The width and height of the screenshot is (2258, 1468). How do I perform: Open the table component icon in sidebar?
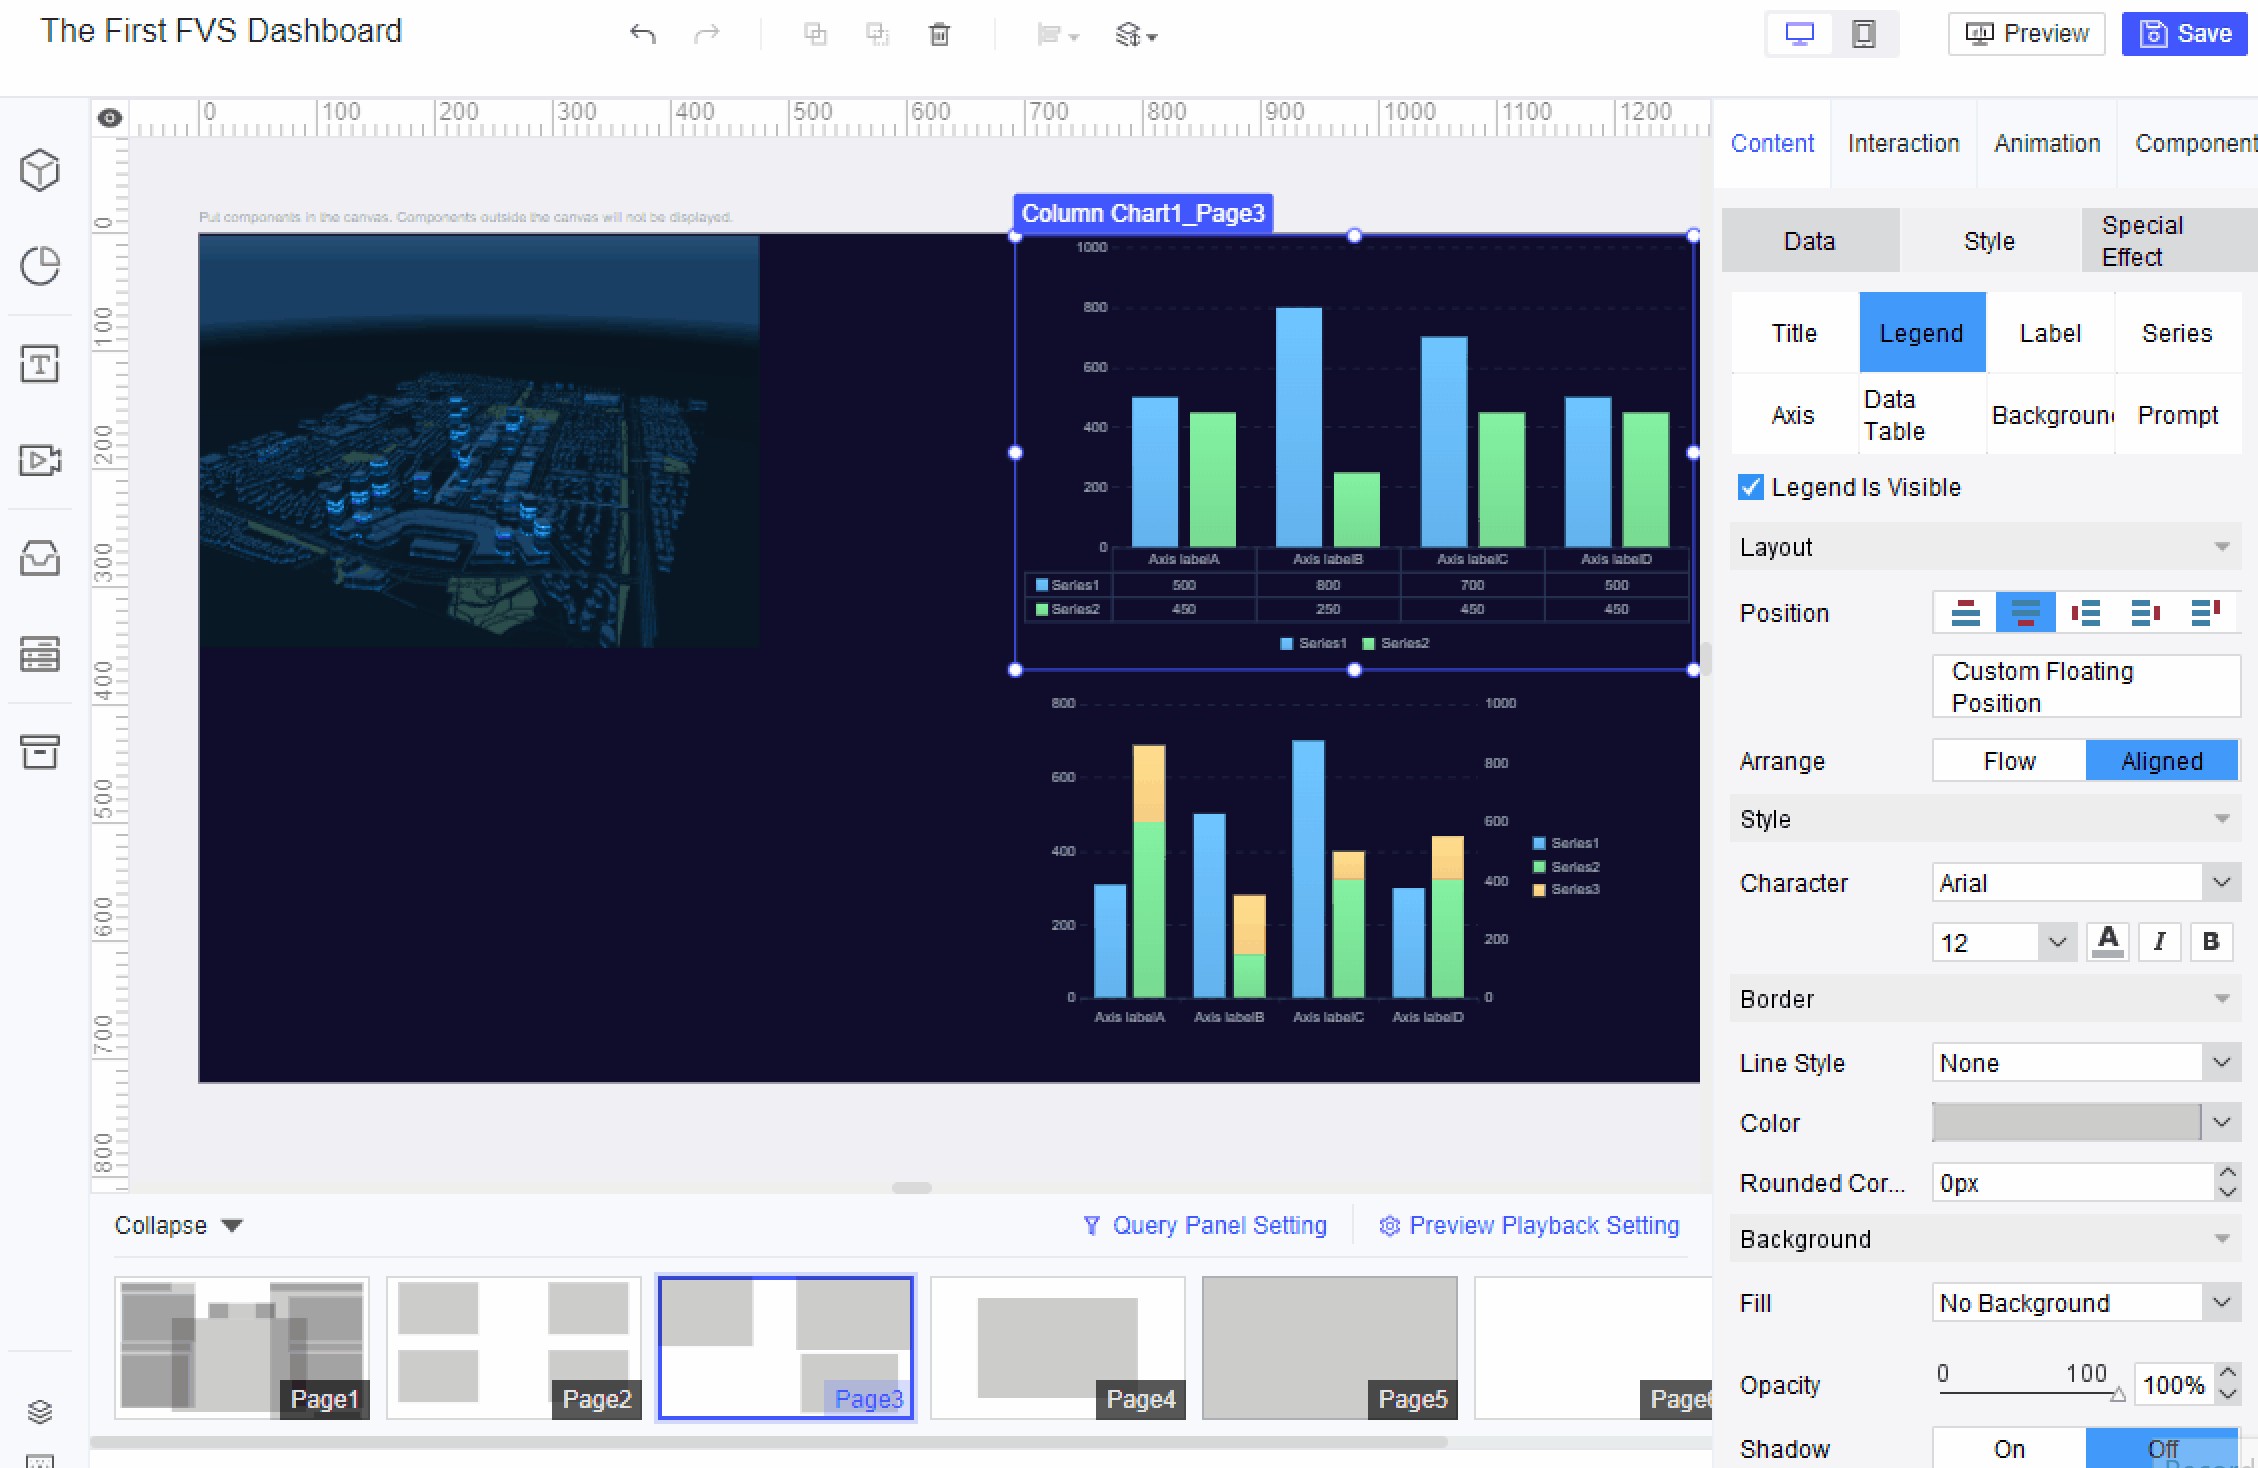click(40, 656)
